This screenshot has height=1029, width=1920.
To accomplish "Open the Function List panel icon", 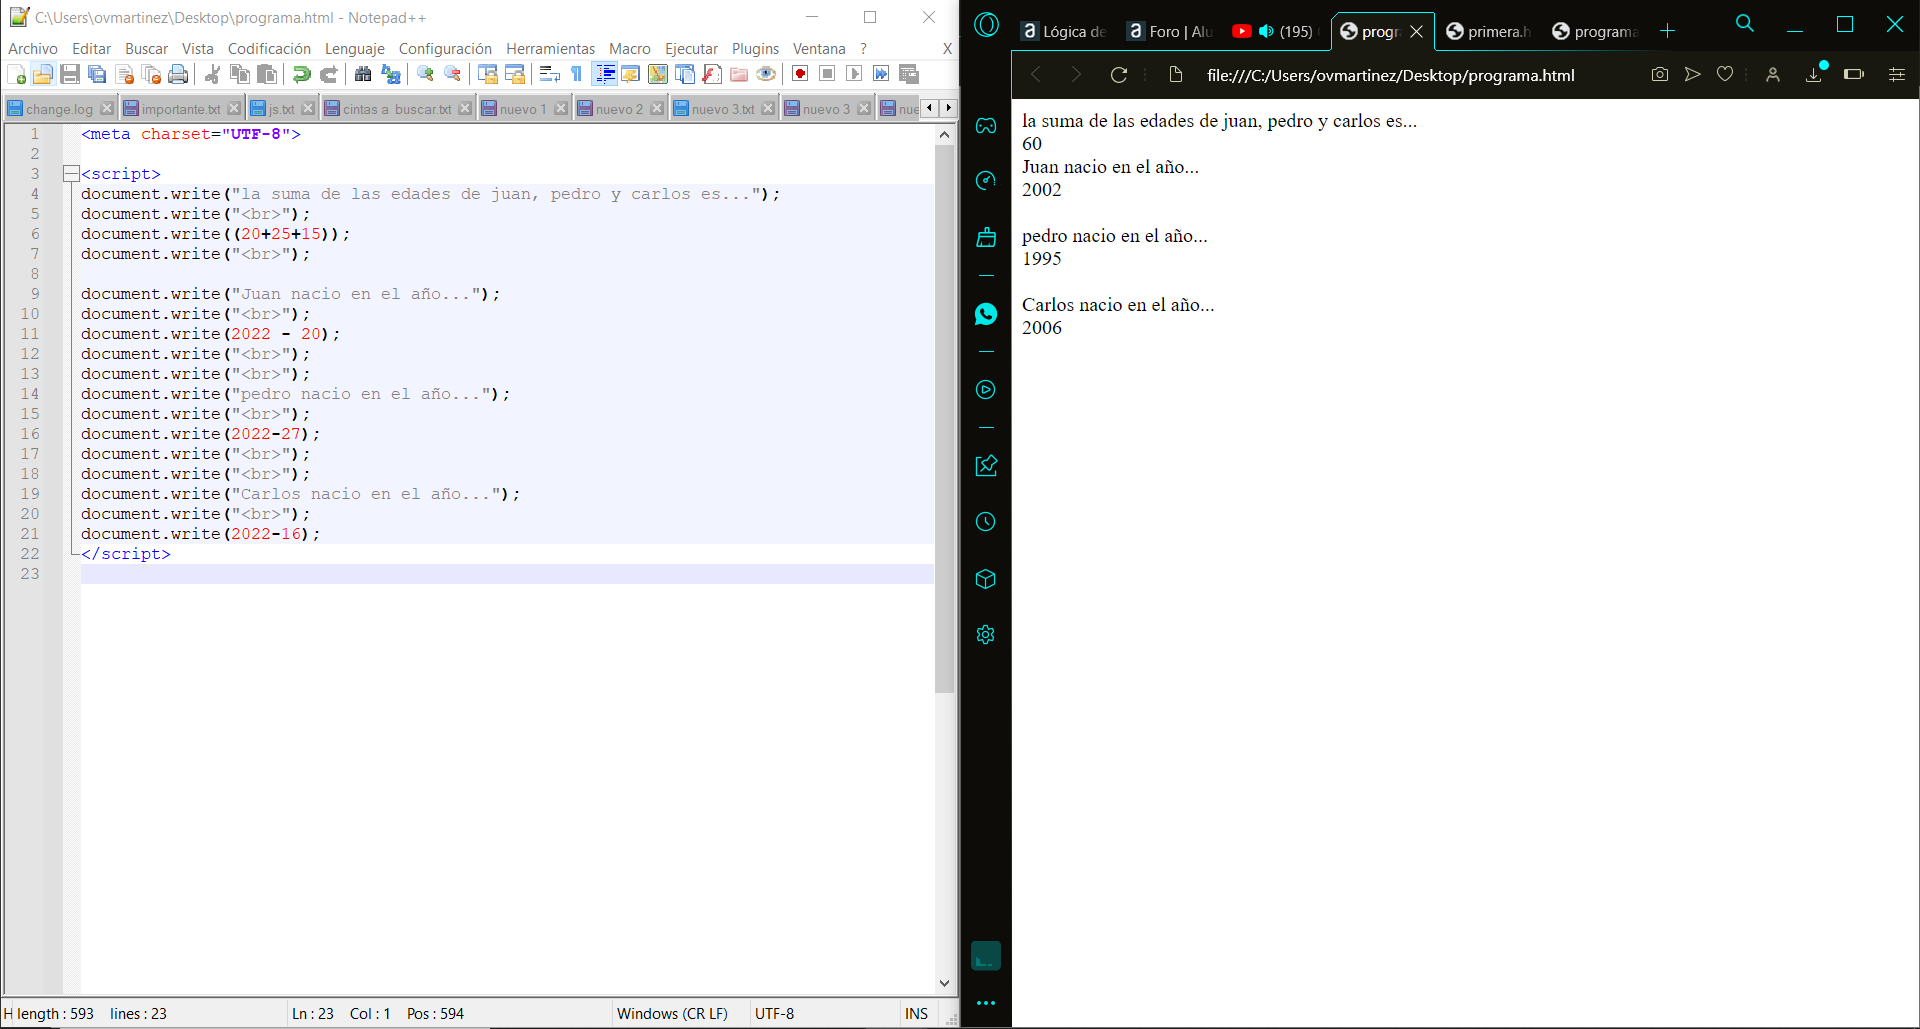I will click(x=712, y=74).
